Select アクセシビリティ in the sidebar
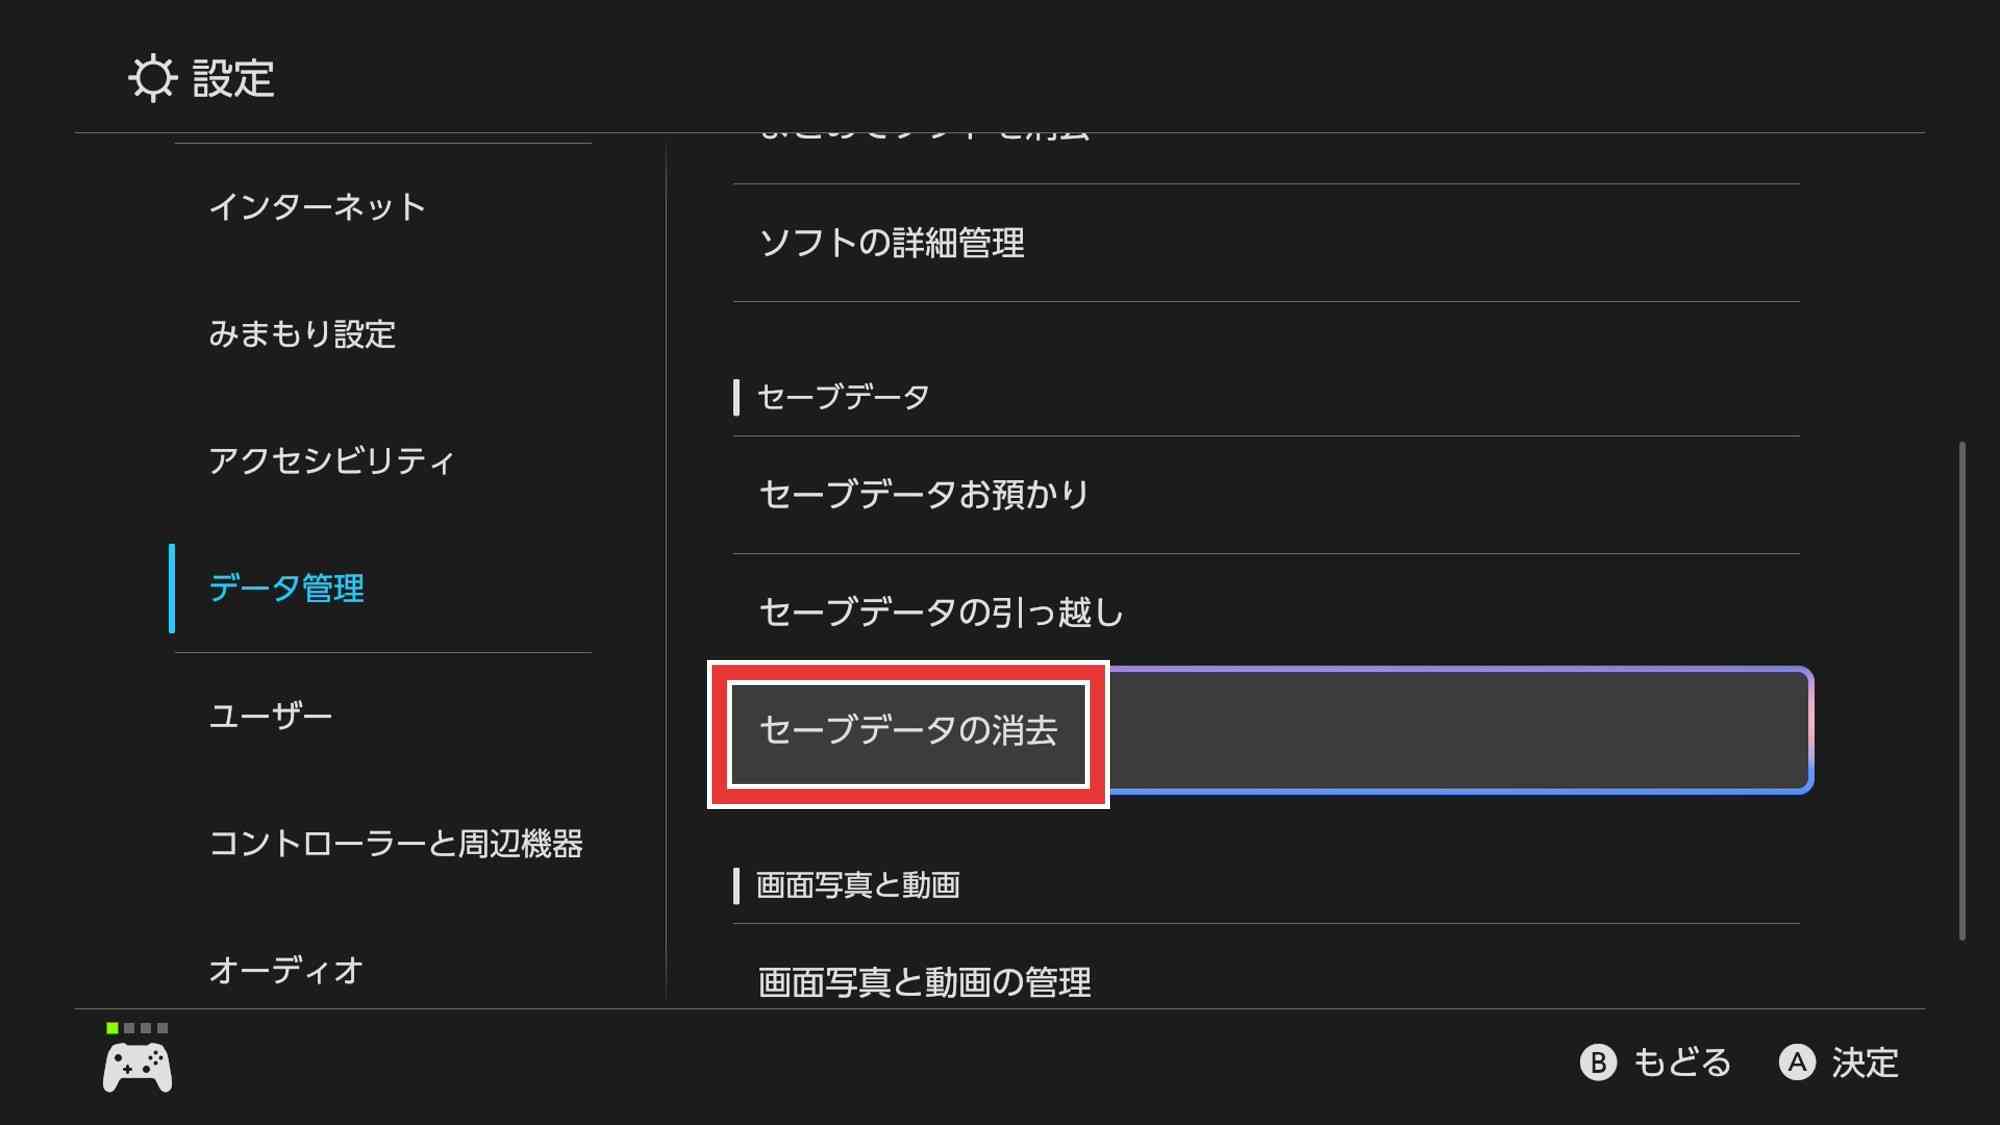 tap(331, 461)
